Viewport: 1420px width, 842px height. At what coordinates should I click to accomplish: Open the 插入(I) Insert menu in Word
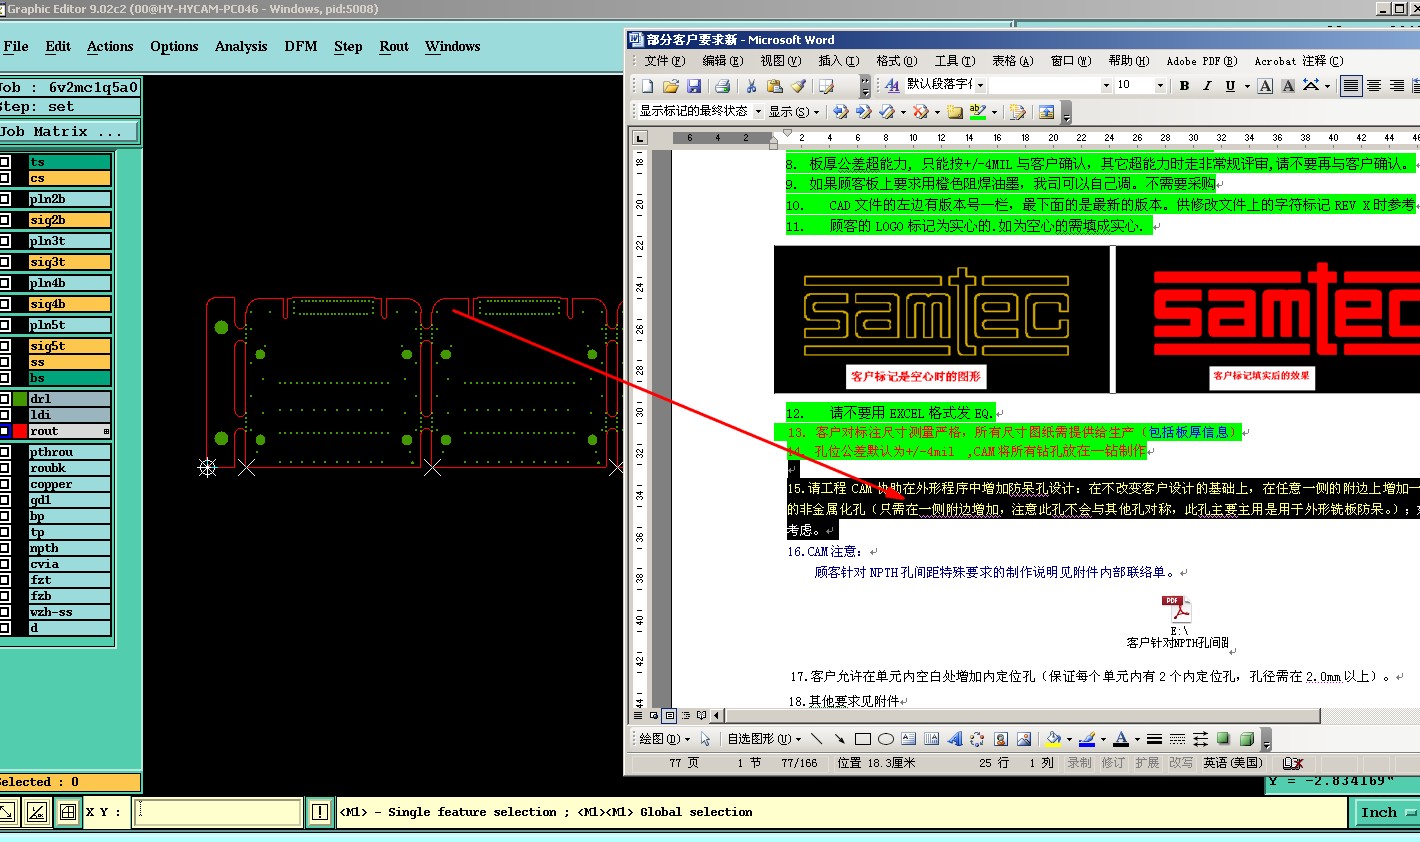pyautogui.click(x=839, y=61)
